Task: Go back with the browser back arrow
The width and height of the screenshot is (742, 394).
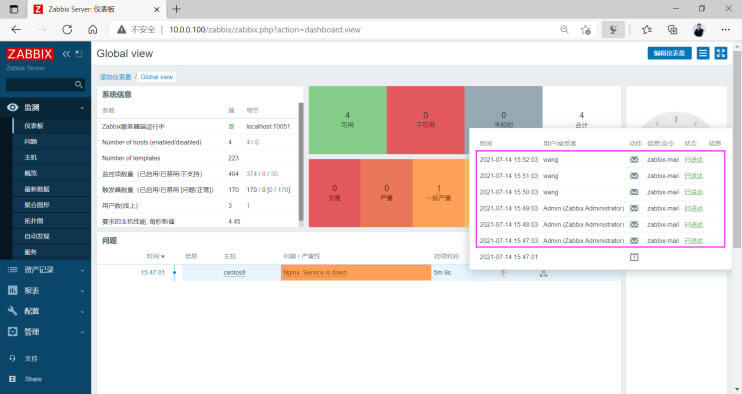Action: point(16,29)
